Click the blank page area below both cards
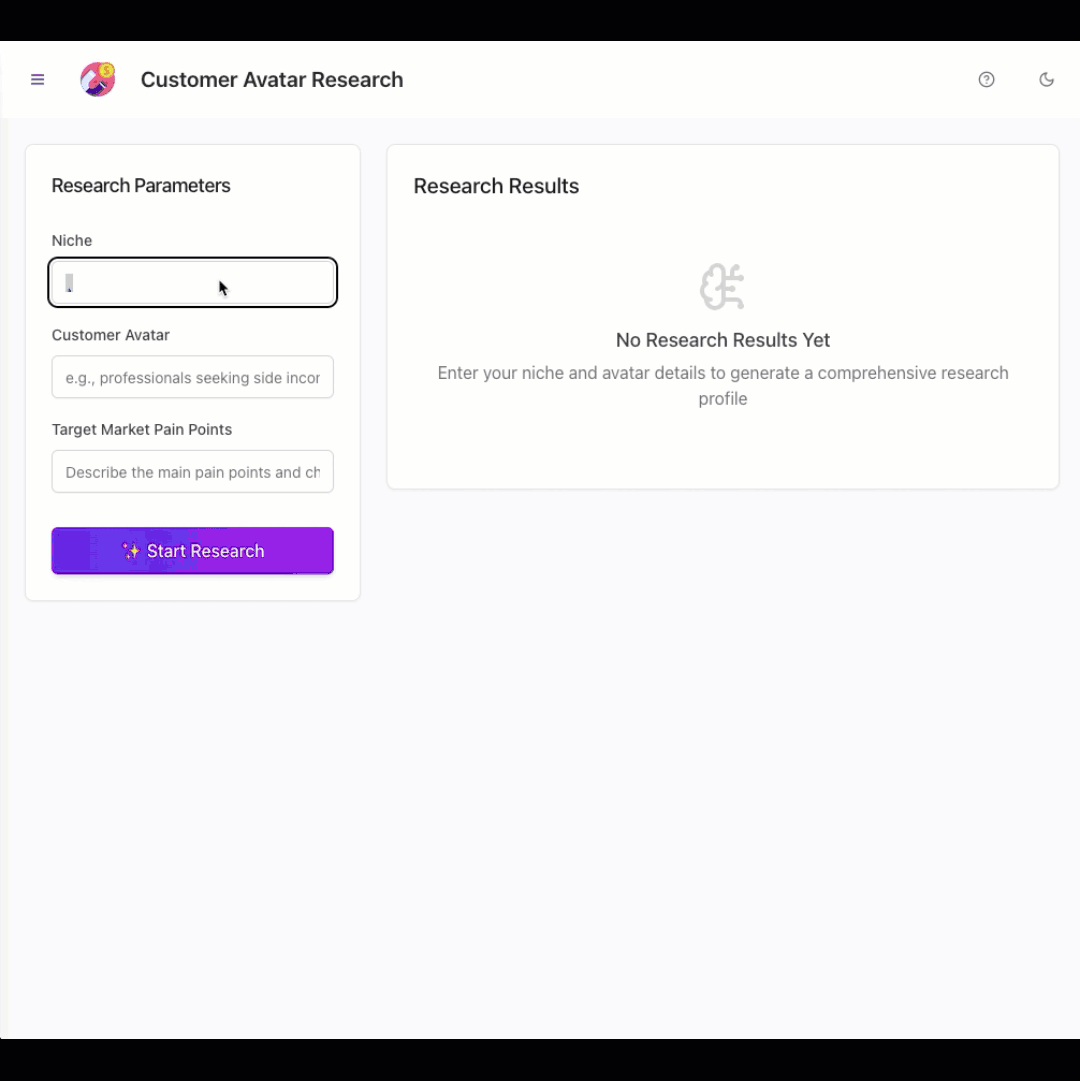The image size is (1080, 1081). coord(540,827)
